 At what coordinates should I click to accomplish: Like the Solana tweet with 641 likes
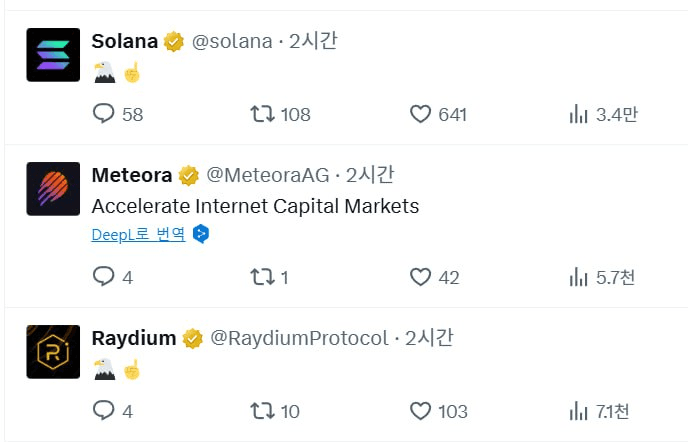[x=420, y=114]
